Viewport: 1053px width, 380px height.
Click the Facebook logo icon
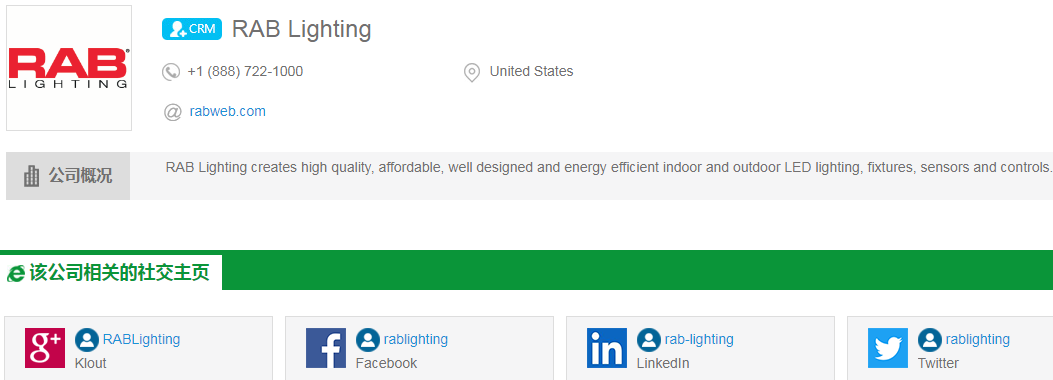[326, 348]
